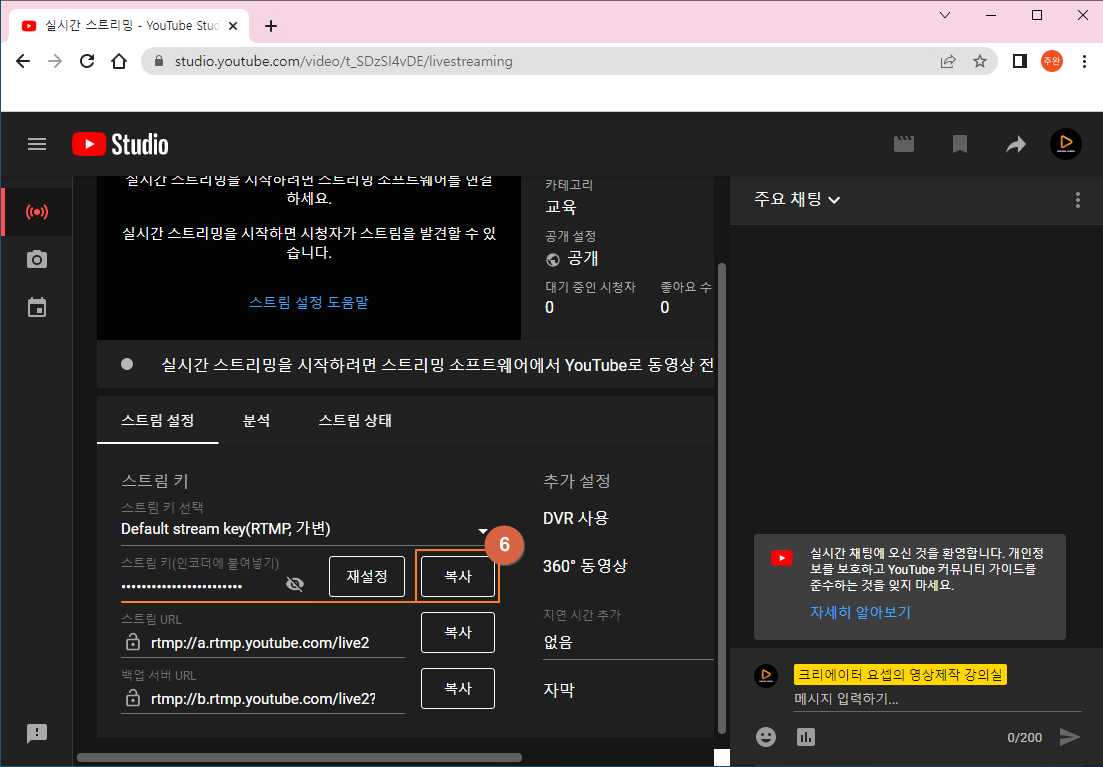This screenshot has height=767, width=1103.
Task: Click the 스트림 URL rtmp://a.rtmp.youtube.com/live2 field
Action: pos(263,642)
